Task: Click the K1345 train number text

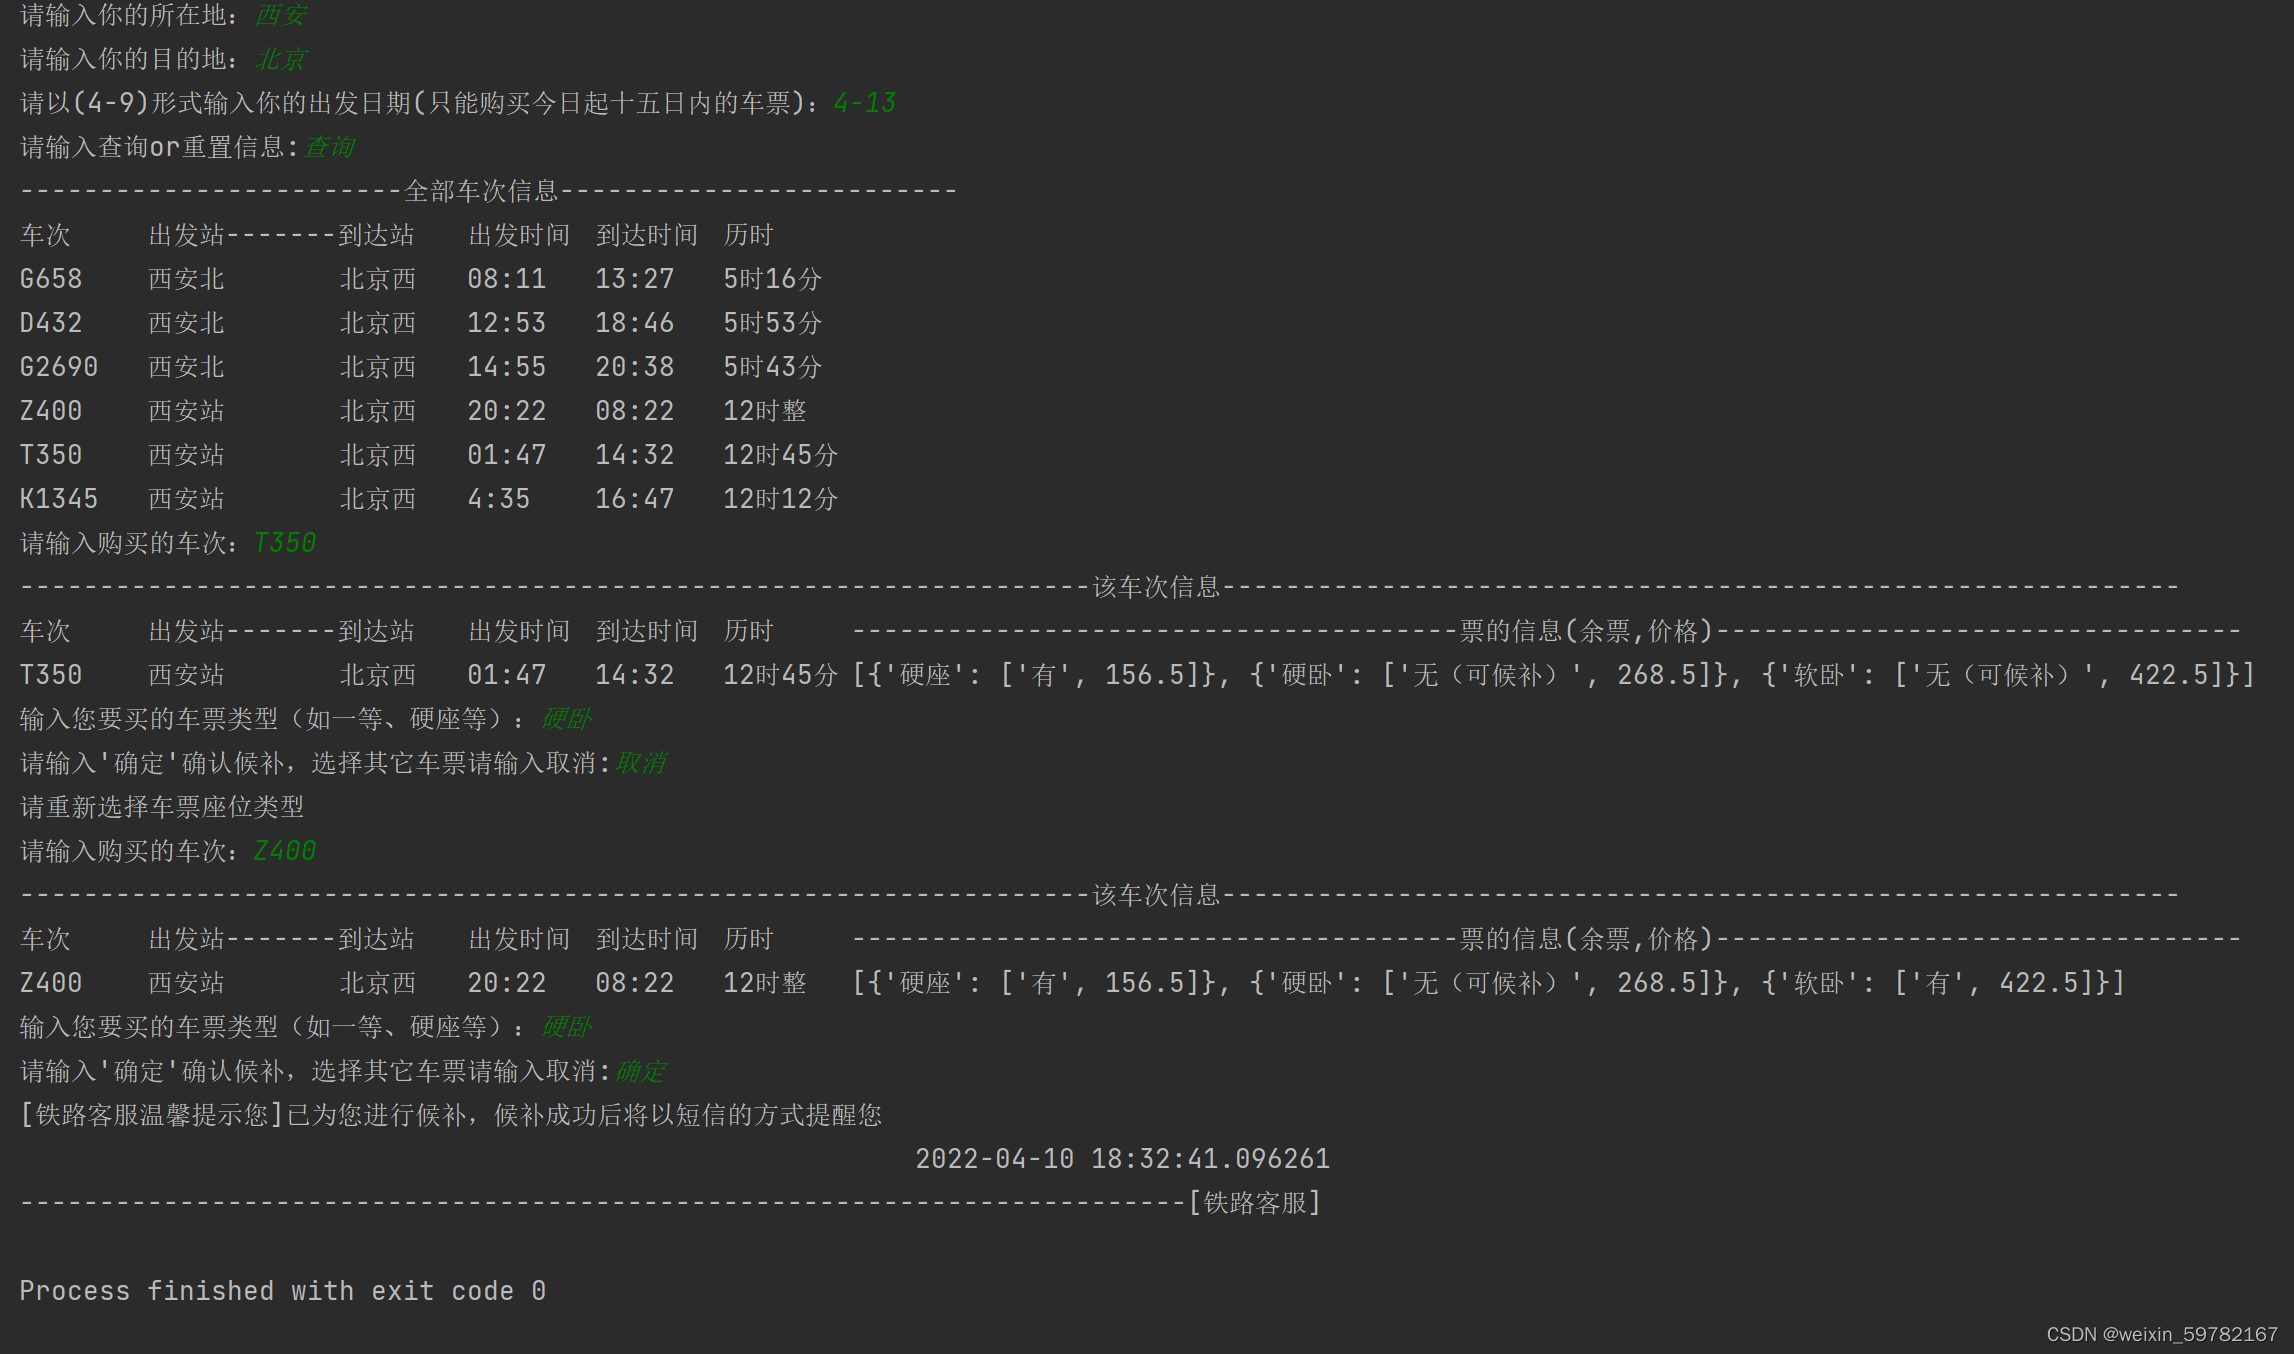Action: [59, 499]
